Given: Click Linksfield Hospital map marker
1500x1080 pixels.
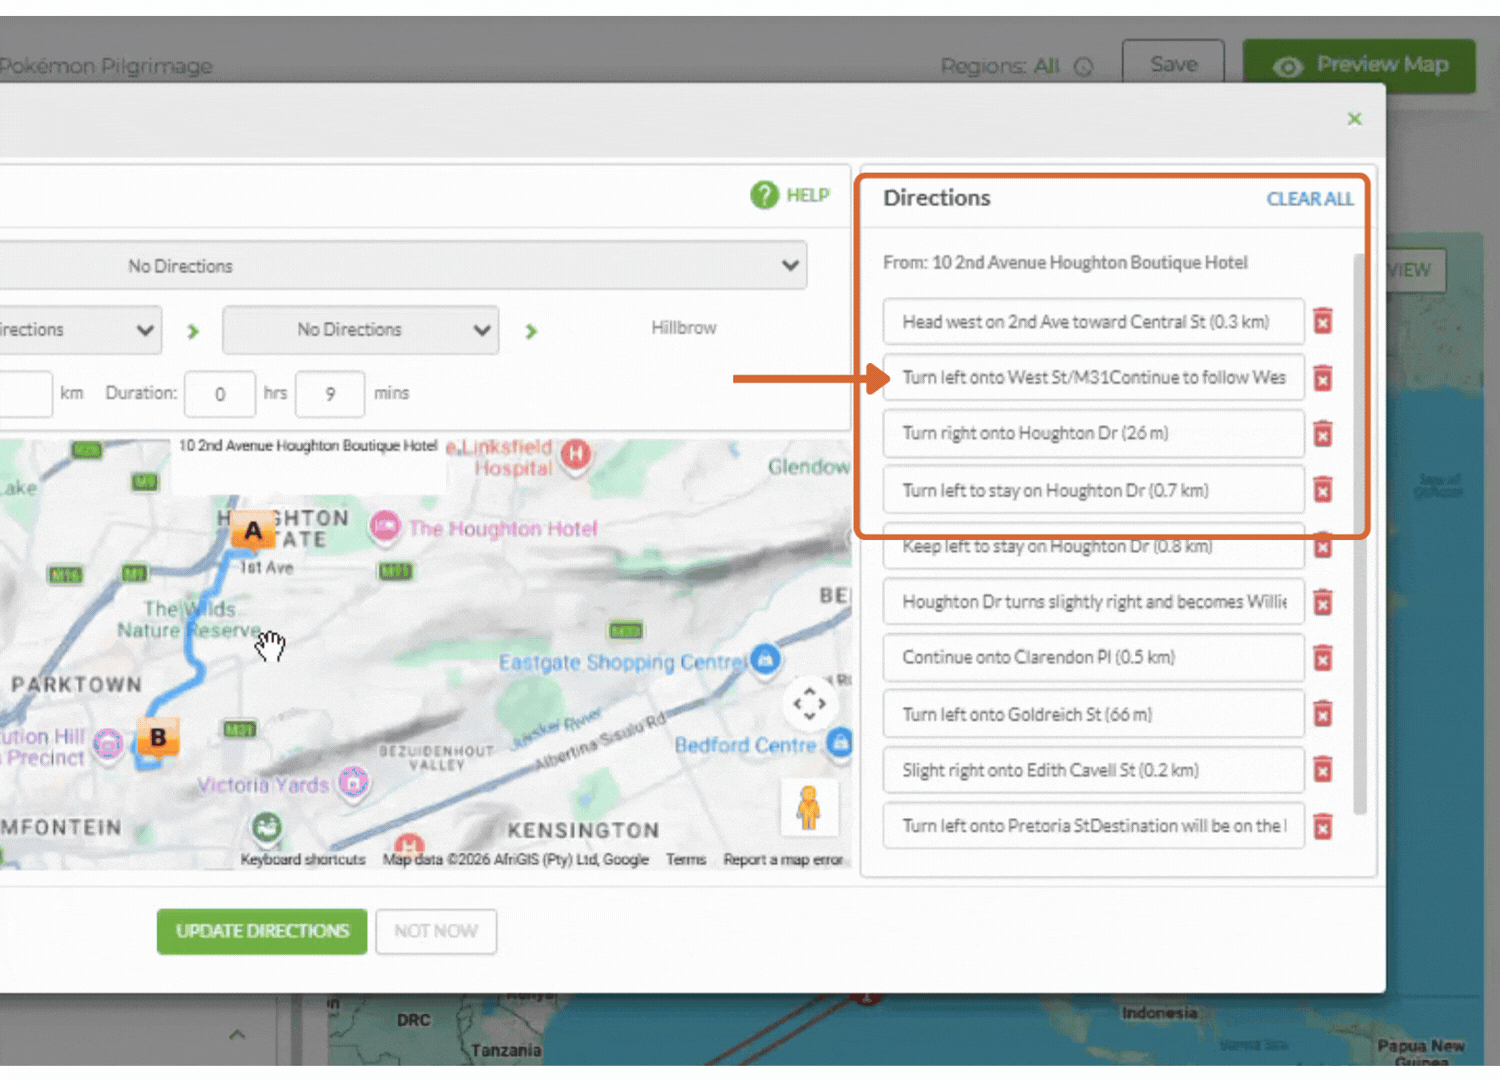Looking at the screenshot, I should [x=575, y=455].
